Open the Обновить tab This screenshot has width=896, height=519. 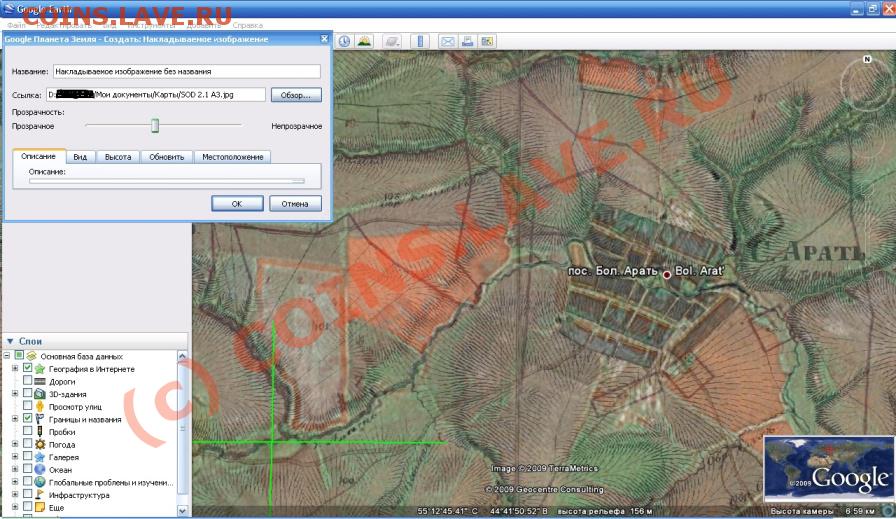click(x=166, y=157)
